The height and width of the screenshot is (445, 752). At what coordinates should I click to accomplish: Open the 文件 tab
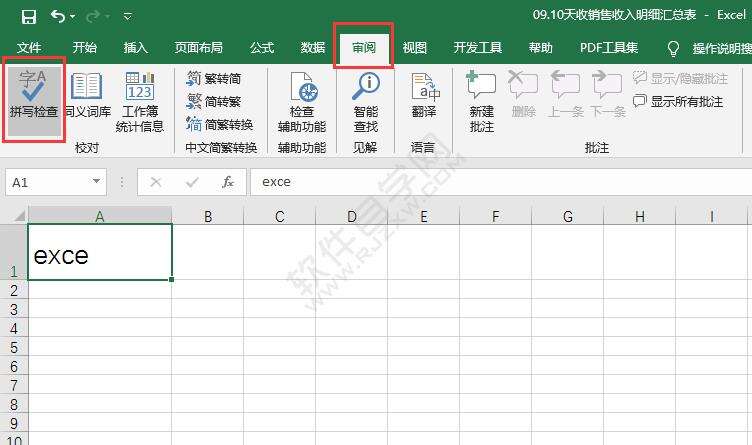(x=29, y=47)
